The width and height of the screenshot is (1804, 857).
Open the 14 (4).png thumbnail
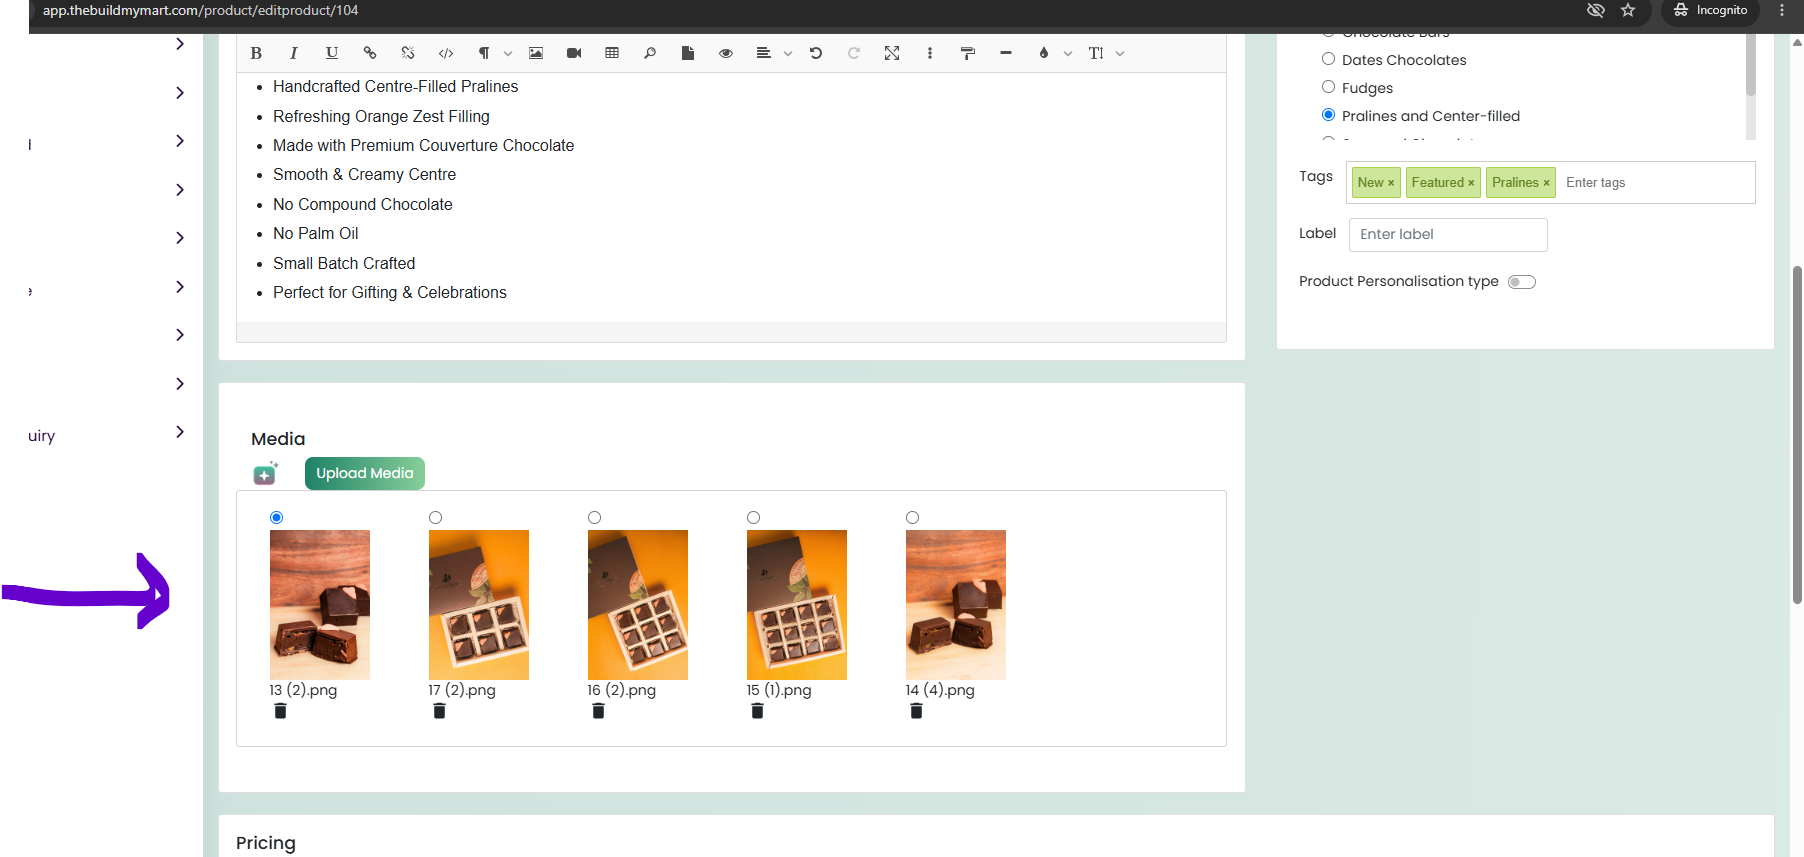(x=956, y=605)
